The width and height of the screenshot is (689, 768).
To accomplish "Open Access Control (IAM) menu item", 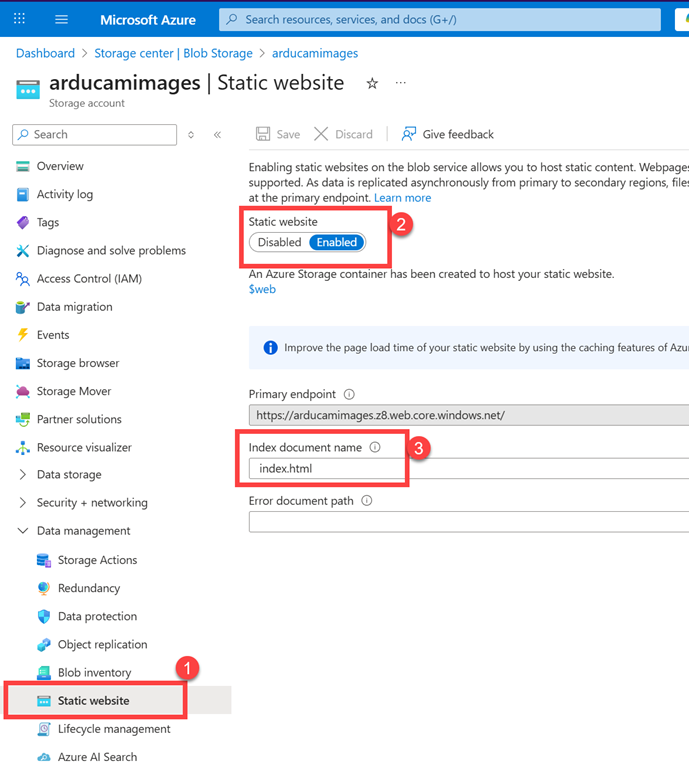I will (x=88, y=279).
